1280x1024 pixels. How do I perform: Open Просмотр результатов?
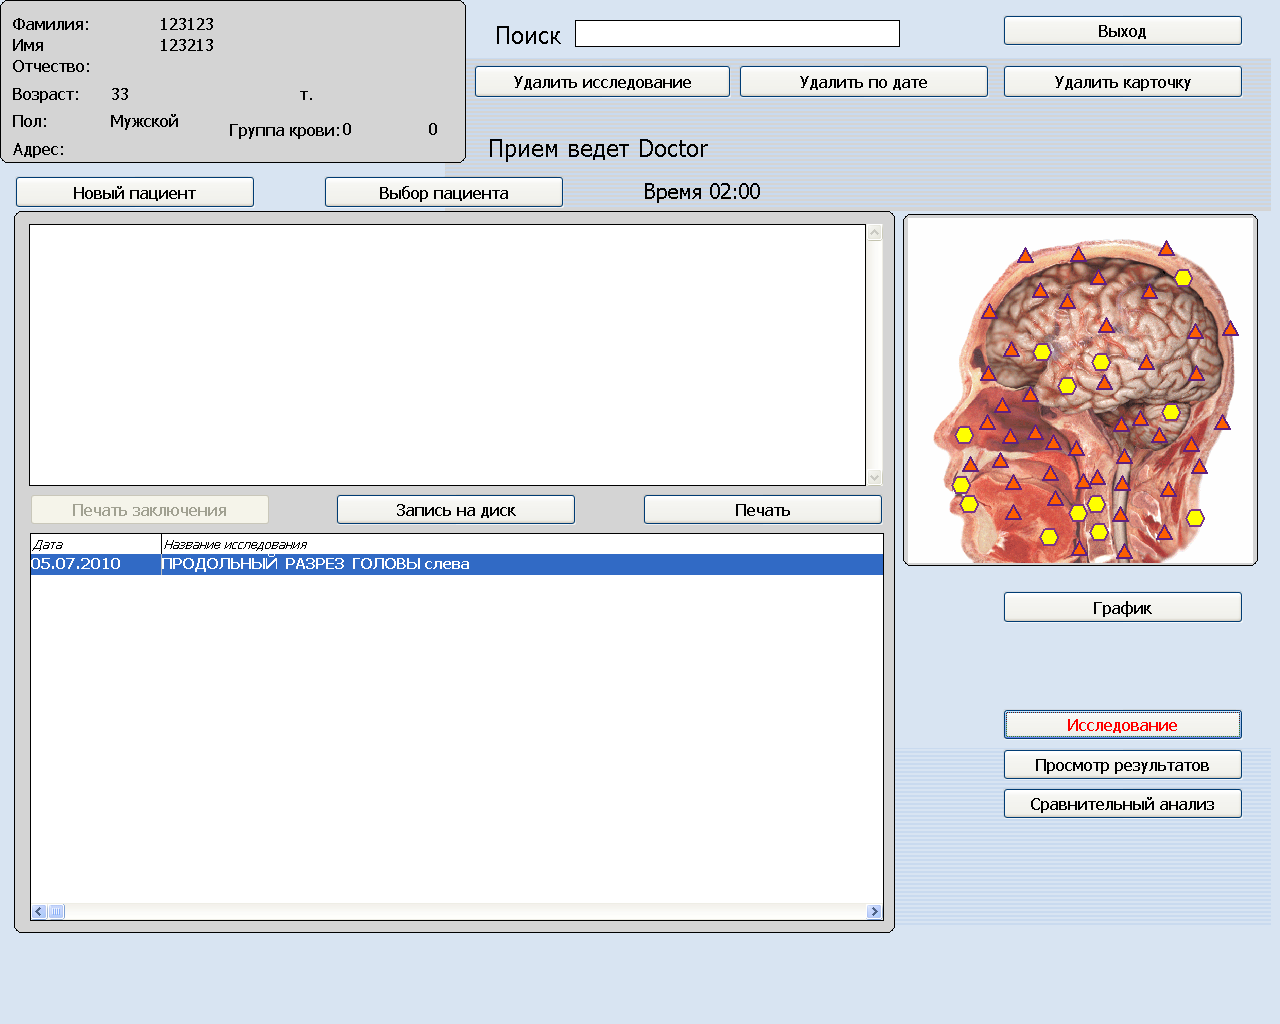click(x=1122, y=765)
